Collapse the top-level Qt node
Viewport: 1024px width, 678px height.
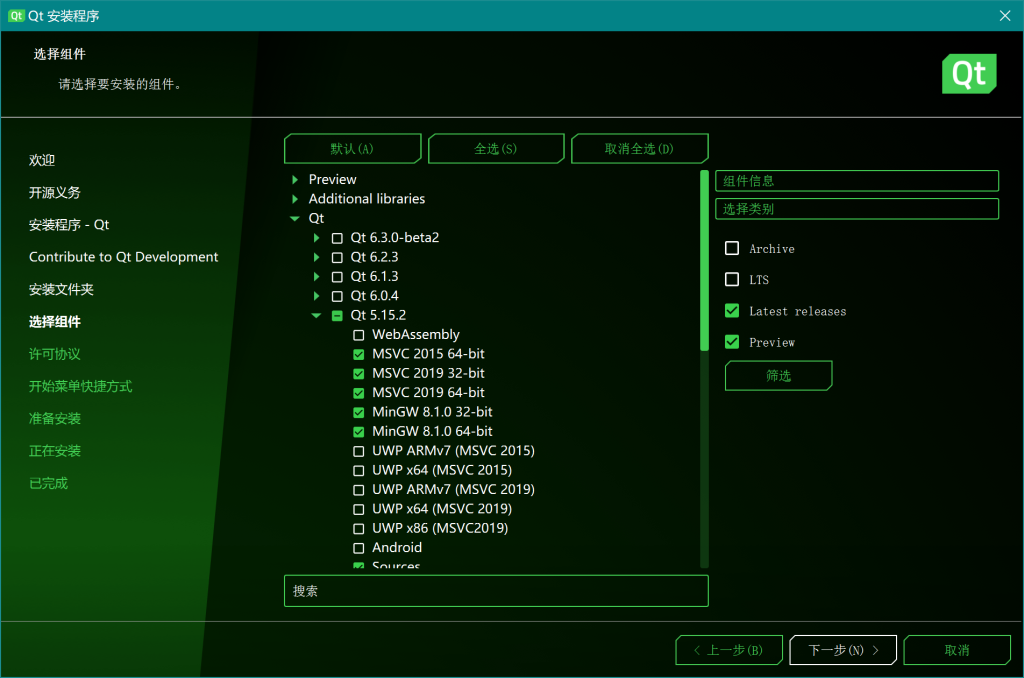(295, 218)
